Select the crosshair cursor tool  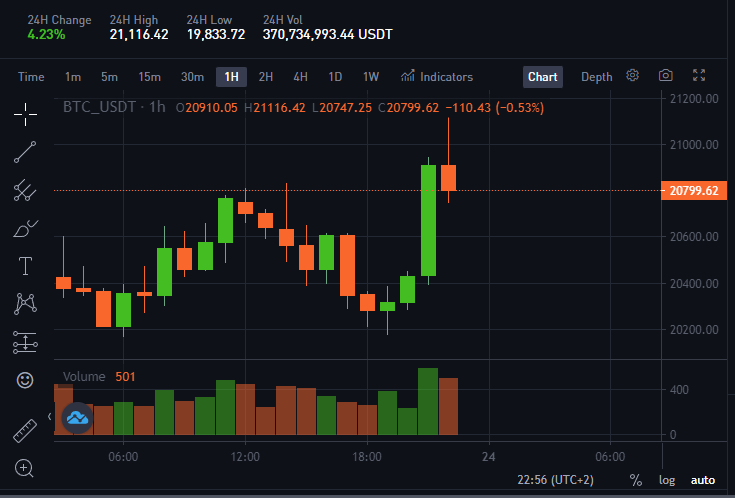pos(25,114)
